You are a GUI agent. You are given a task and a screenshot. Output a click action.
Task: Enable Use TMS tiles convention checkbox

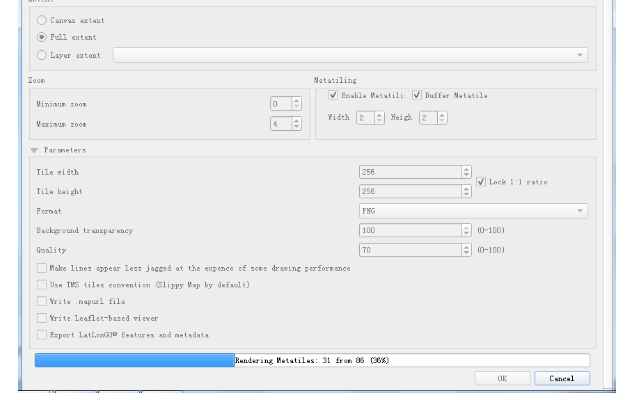tap(42, 285)
